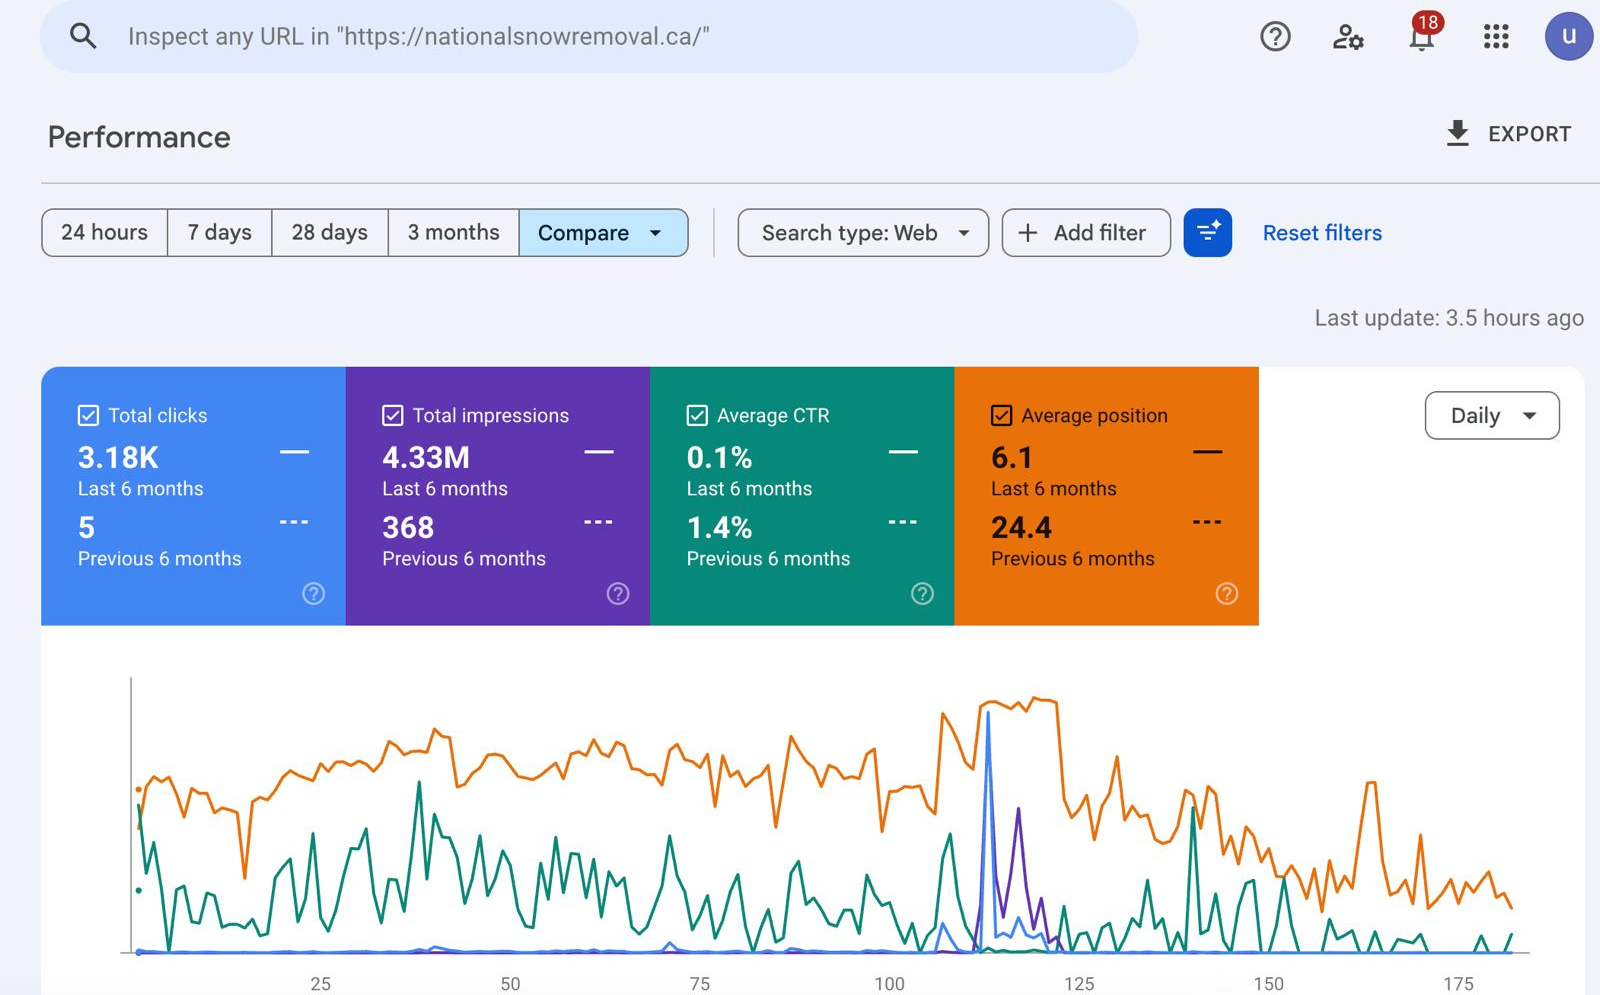
Task: Disable the Average CTR checkbox
Action: coord(697,416)
